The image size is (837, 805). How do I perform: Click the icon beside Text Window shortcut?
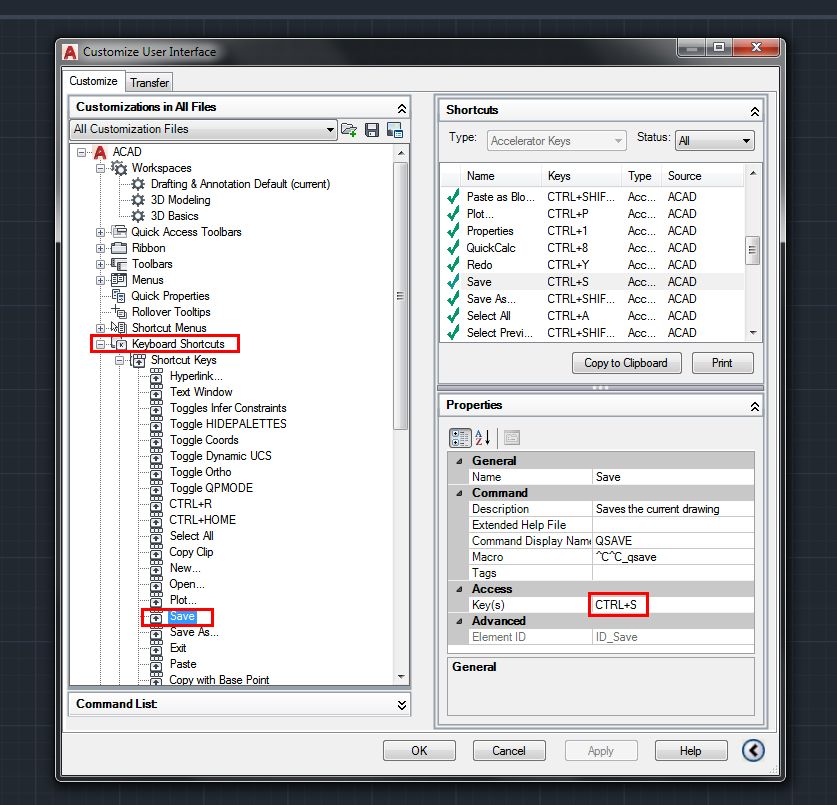pos(156,392)
